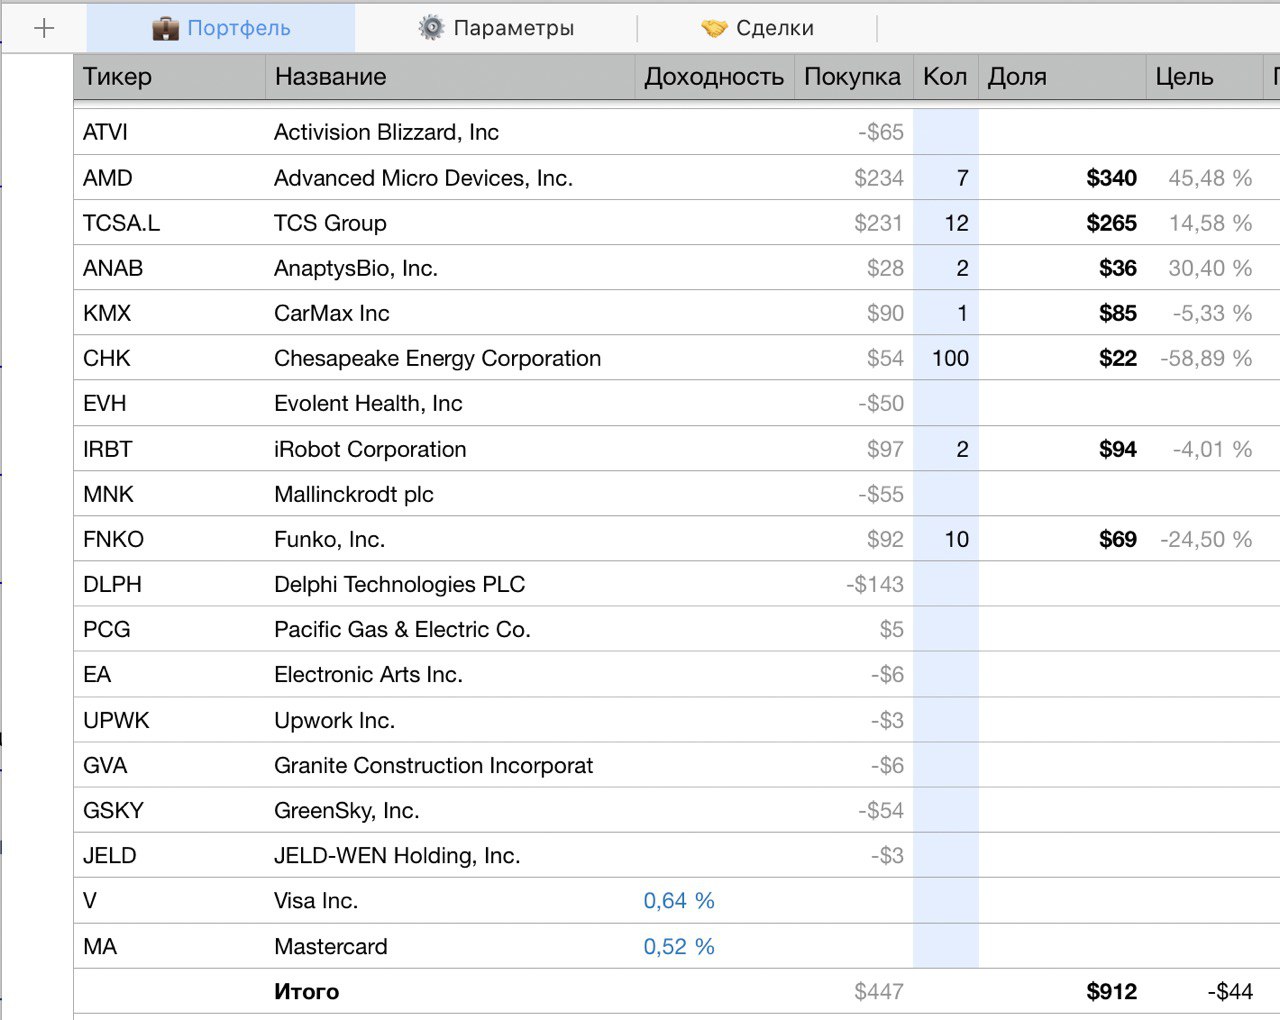The width and height of the screenshot is (1280, 1020).
Task: Select Visa's 0,64 % yield value
Action: click(679, 900)
